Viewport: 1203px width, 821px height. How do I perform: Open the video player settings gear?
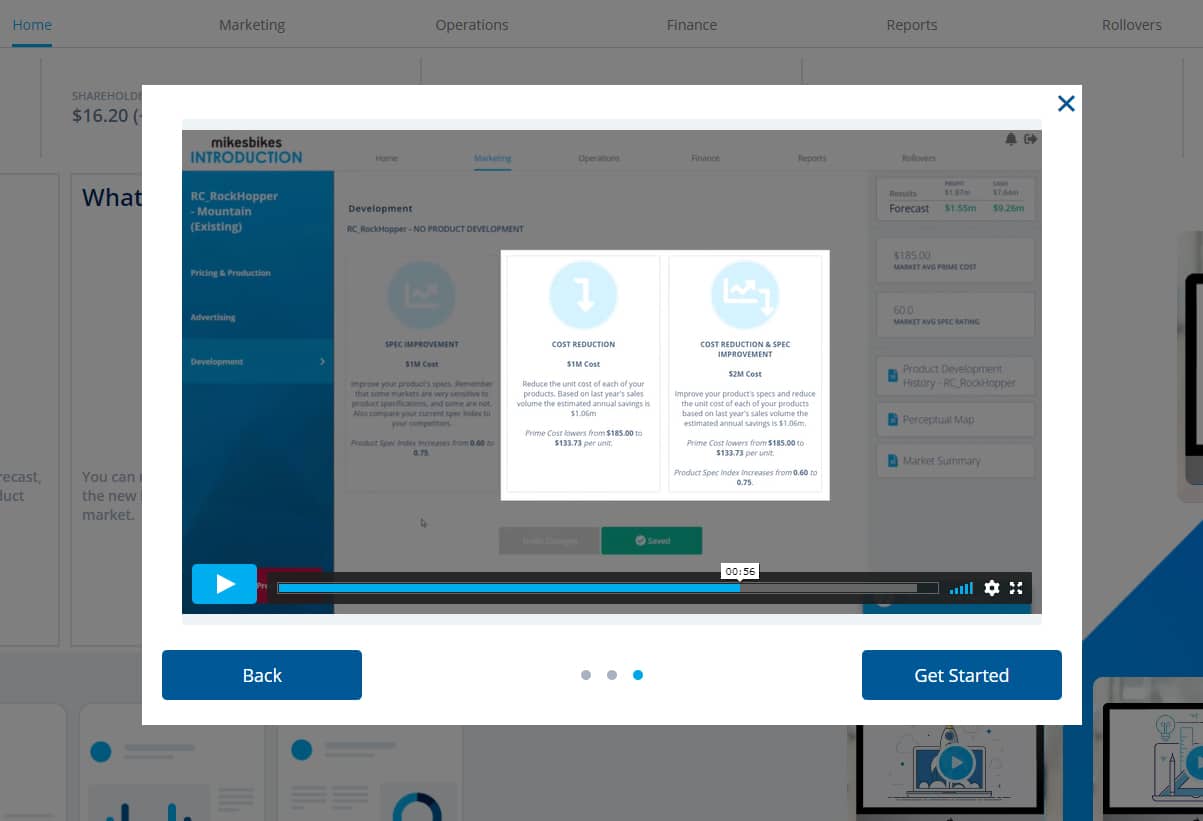coord(991,588)
